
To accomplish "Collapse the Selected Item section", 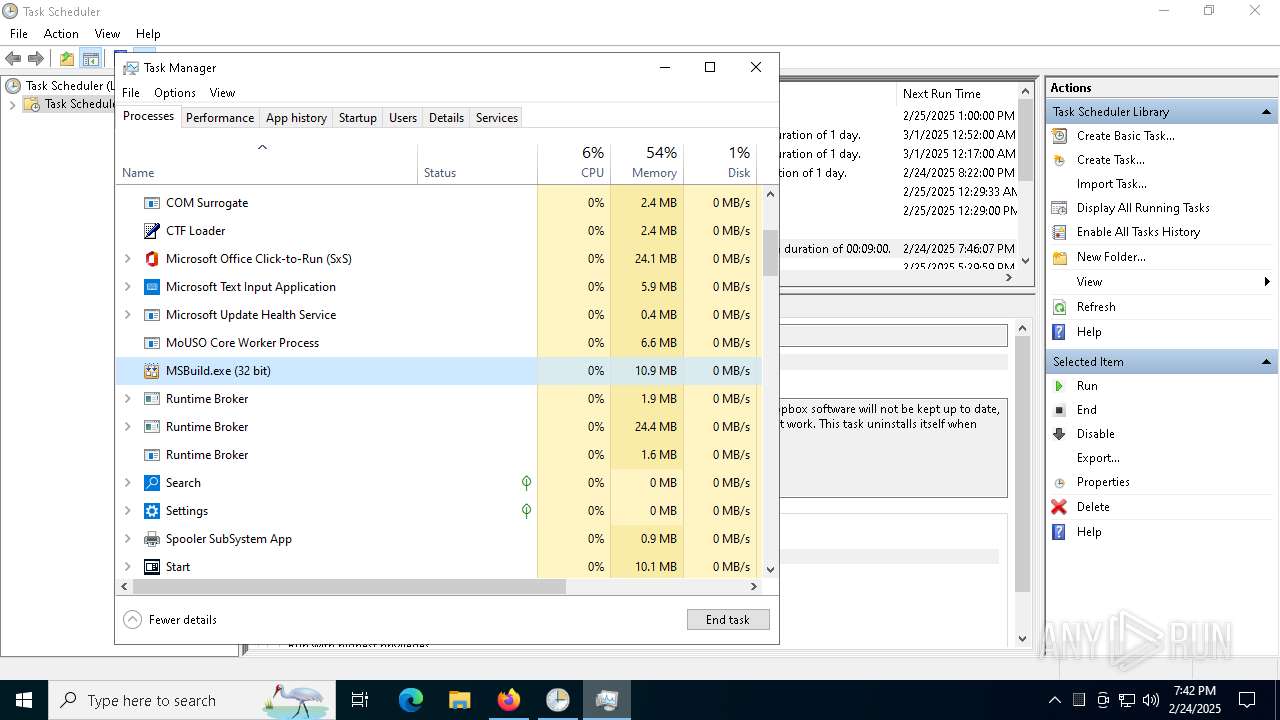I will tap(1267, 362).
